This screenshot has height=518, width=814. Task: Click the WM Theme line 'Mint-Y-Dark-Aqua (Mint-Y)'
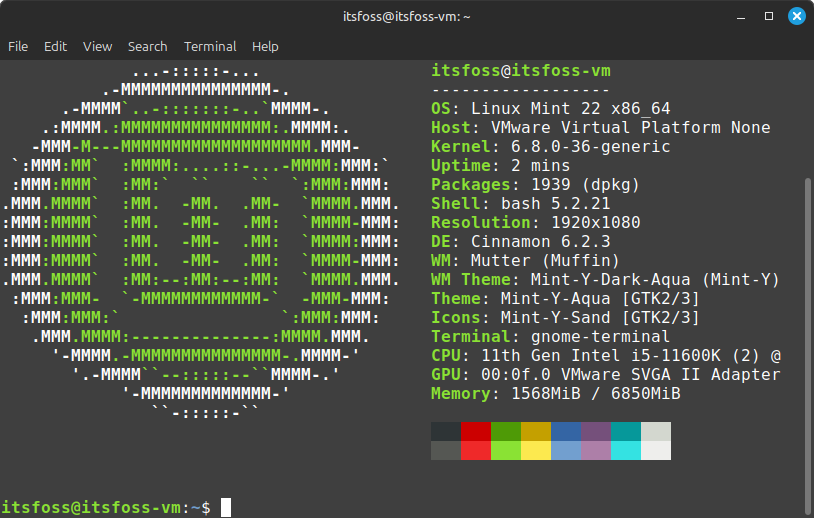605,280
